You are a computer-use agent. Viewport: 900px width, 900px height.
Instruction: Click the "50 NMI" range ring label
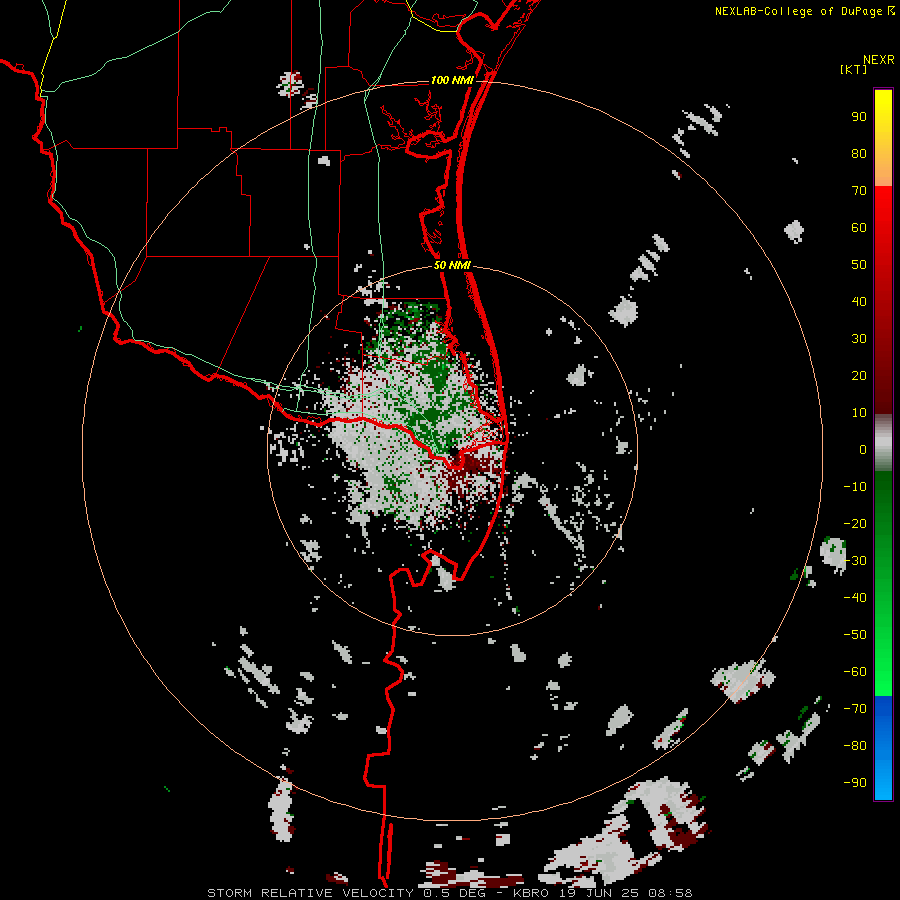(x=452, y=265)
